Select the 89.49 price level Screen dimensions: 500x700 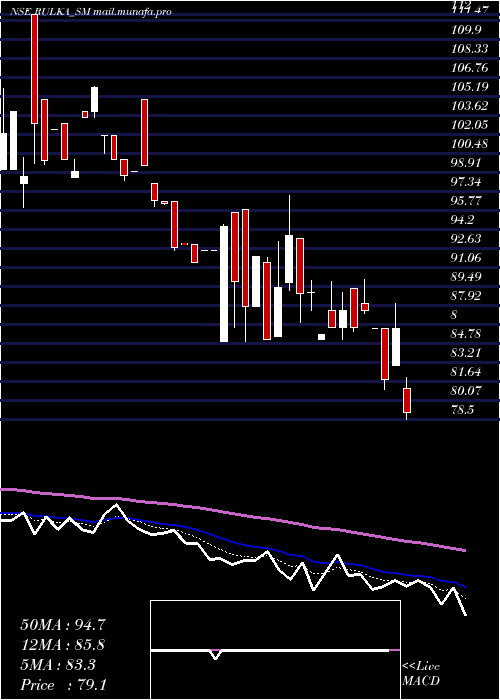(x=466, y=277)
